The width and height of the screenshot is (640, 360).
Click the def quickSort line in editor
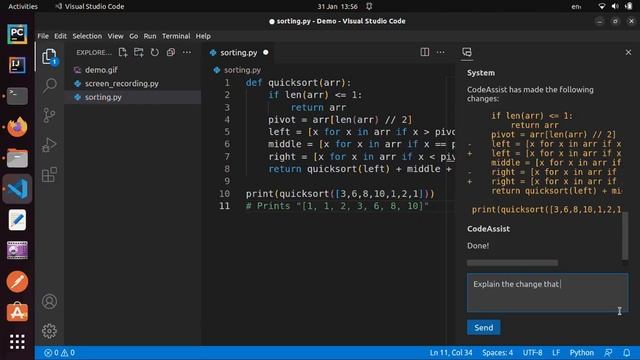pos(298,83)
